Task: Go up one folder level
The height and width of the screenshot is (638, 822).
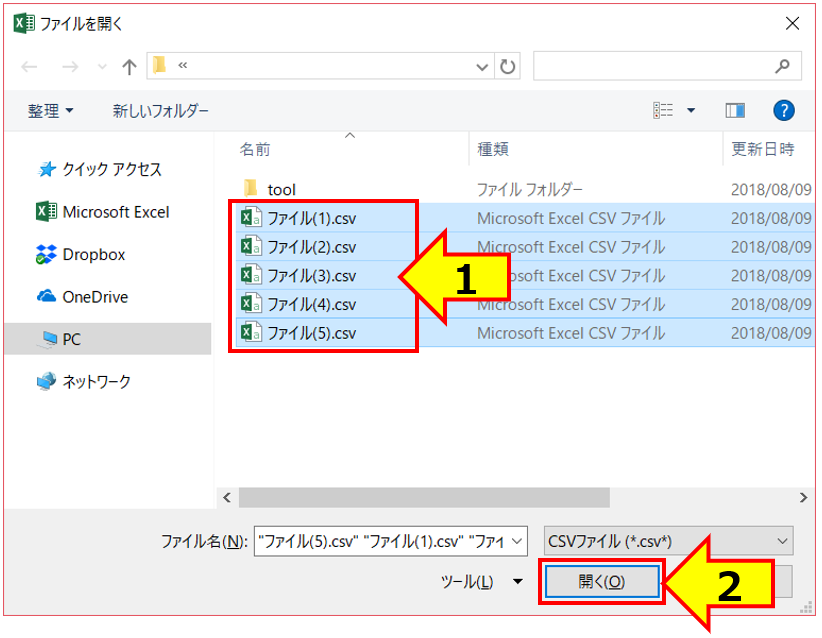Action: click(x=129, y=67)
